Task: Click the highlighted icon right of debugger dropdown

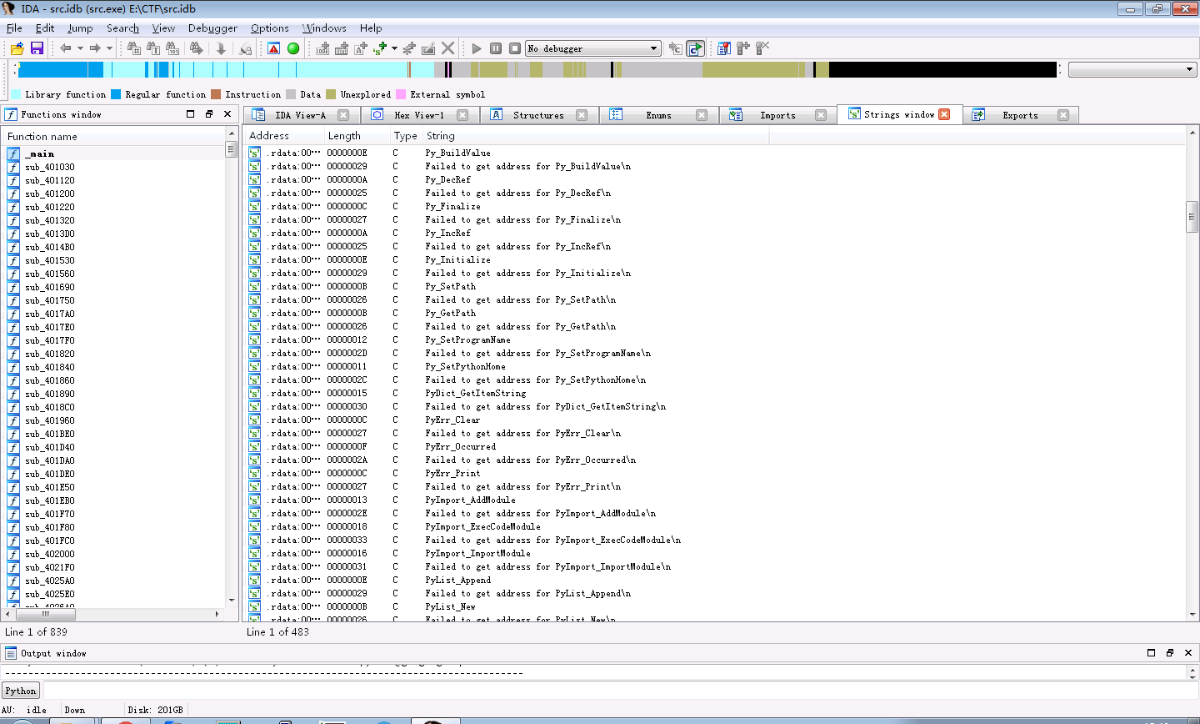Action: (696, 48)
